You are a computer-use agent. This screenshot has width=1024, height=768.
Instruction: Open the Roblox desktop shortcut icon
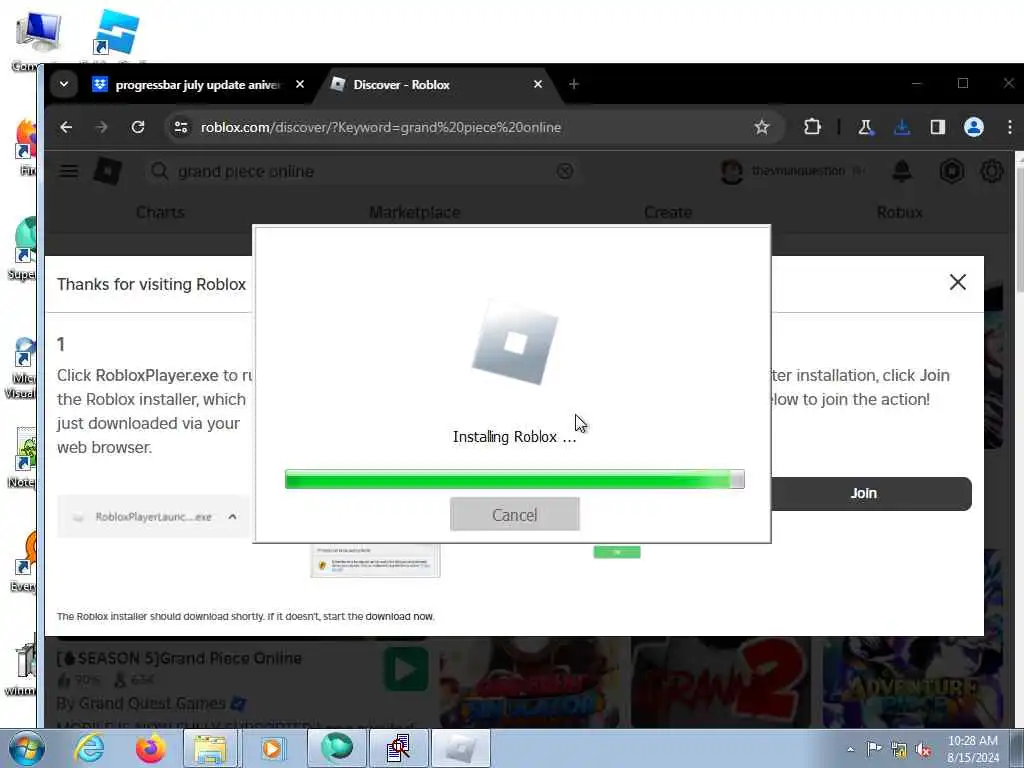point(116,33)
